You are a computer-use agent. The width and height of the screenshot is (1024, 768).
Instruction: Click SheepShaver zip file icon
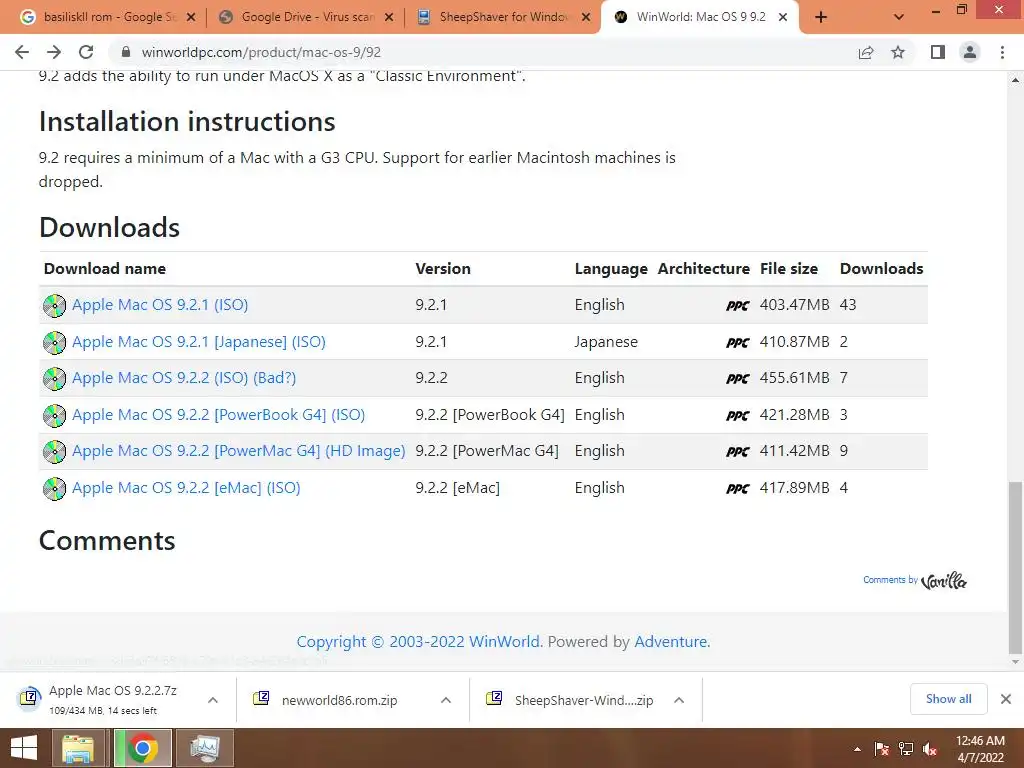click(x=494, y=698)
